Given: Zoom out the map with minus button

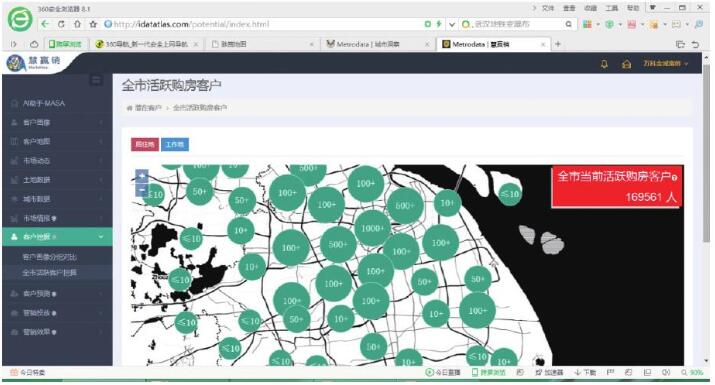Looking at the screenshot, I should (142, 189).
